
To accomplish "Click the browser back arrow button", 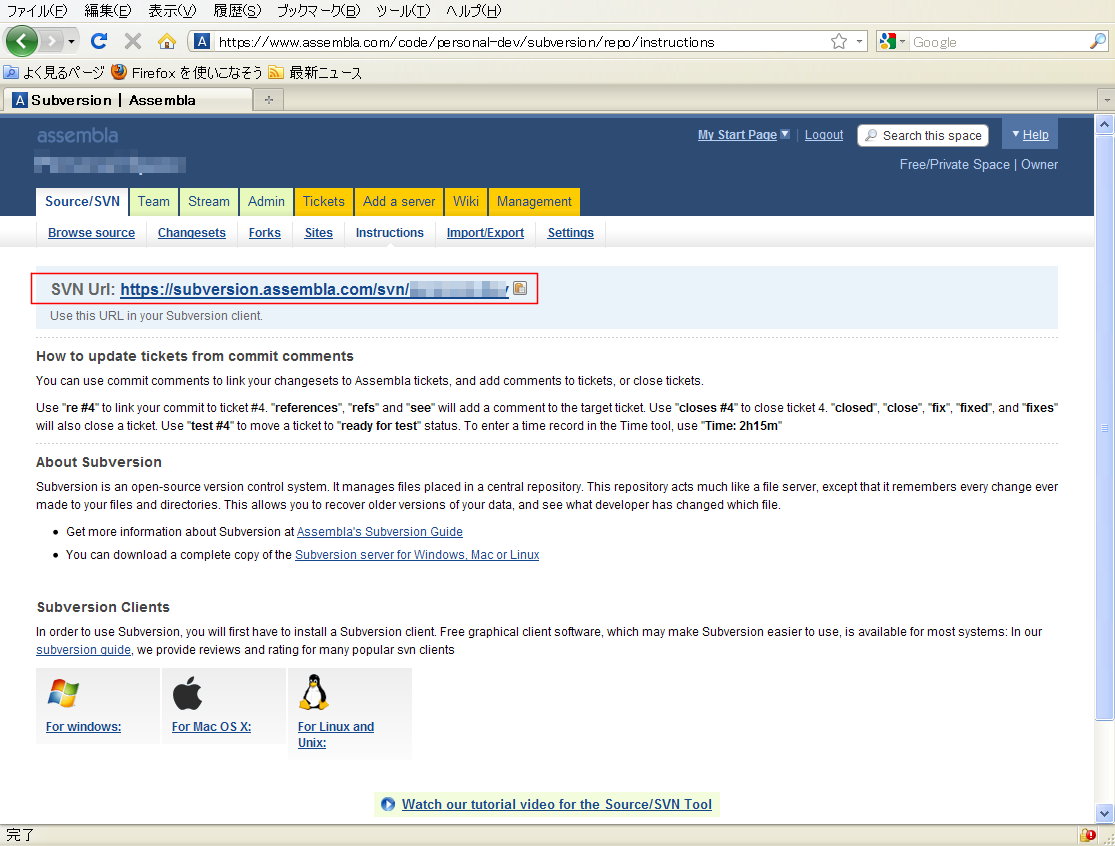I will pos(22,41).
